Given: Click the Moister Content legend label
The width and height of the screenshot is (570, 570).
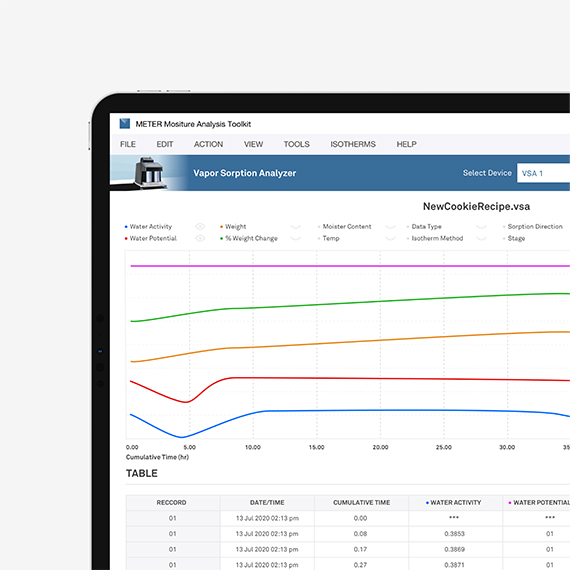Looking at the screenshot, I should tap(347, 226).
